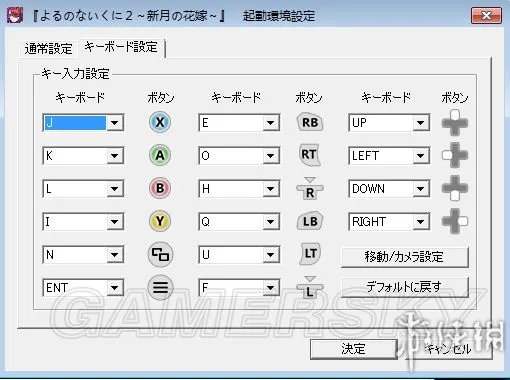This screenshot has height=380, width=510.
Task: Click the yellow Y button icon
Action: coord(160,221)
